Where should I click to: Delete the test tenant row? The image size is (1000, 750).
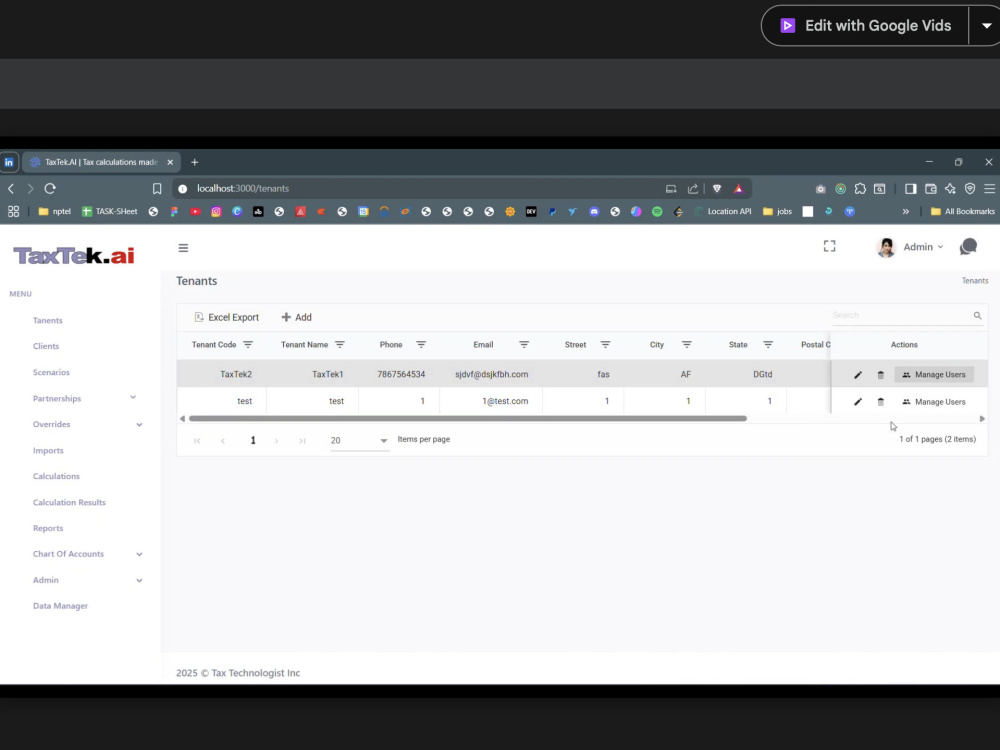click(881, 402)
